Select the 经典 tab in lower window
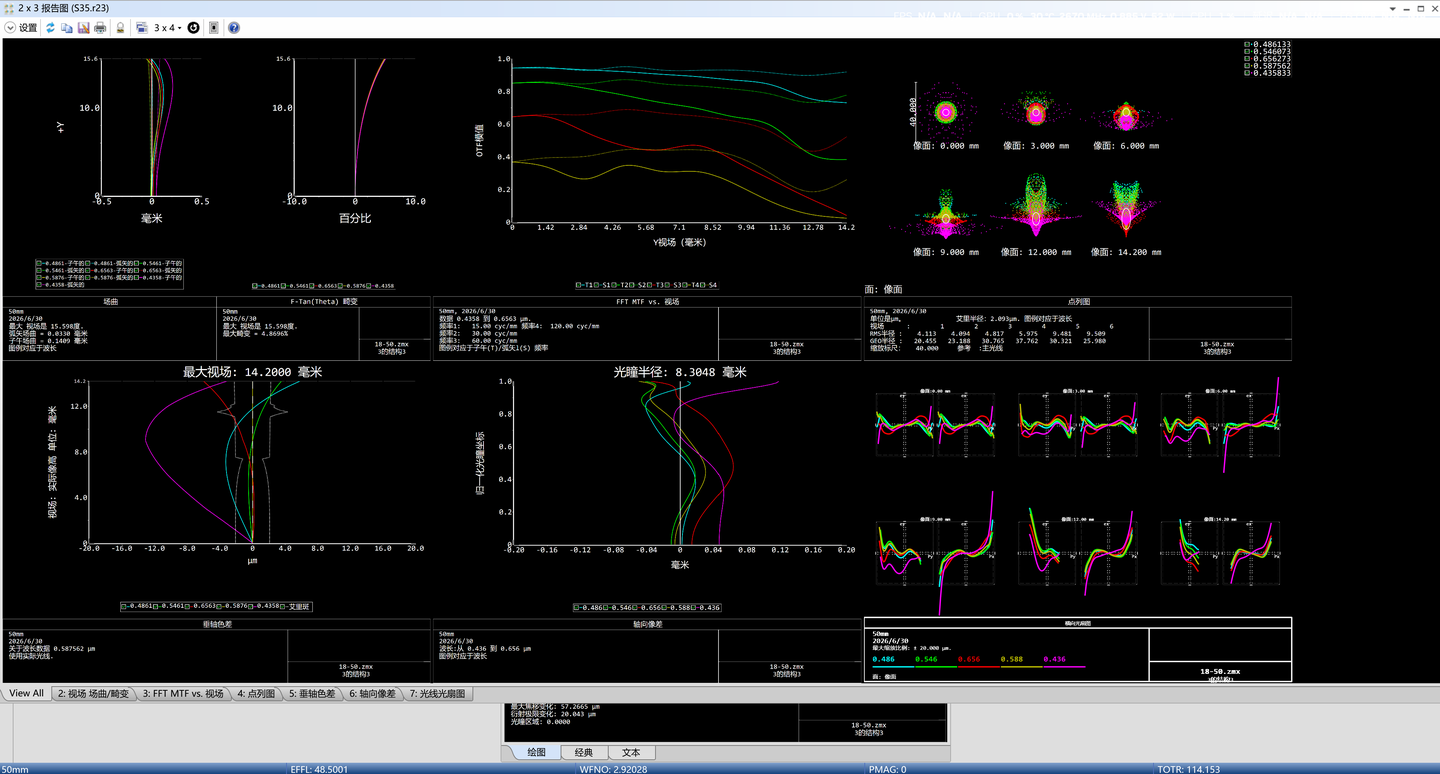 click(584, 752)
